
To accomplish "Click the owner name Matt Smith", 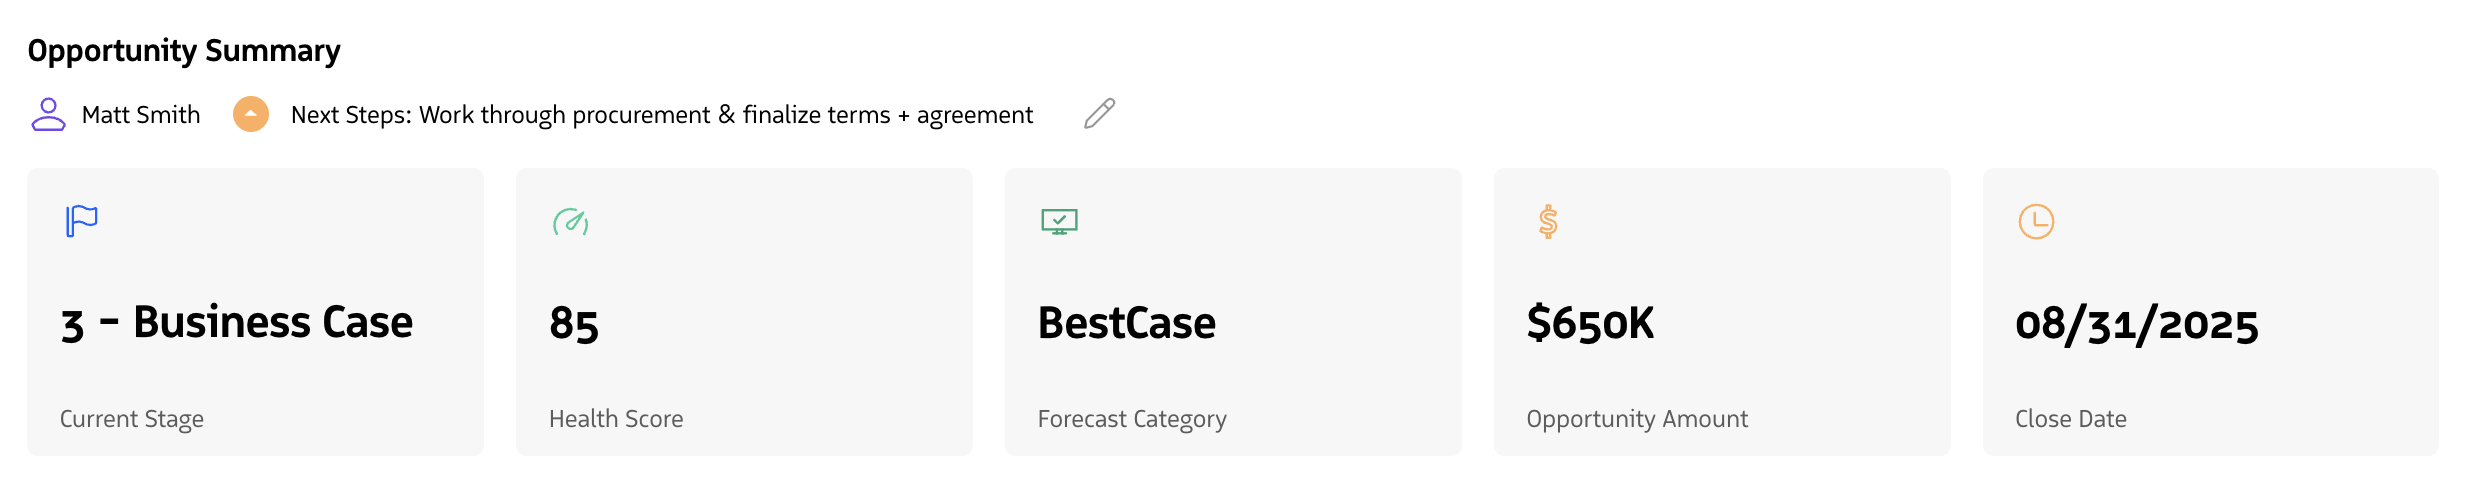I will point(141,115).
